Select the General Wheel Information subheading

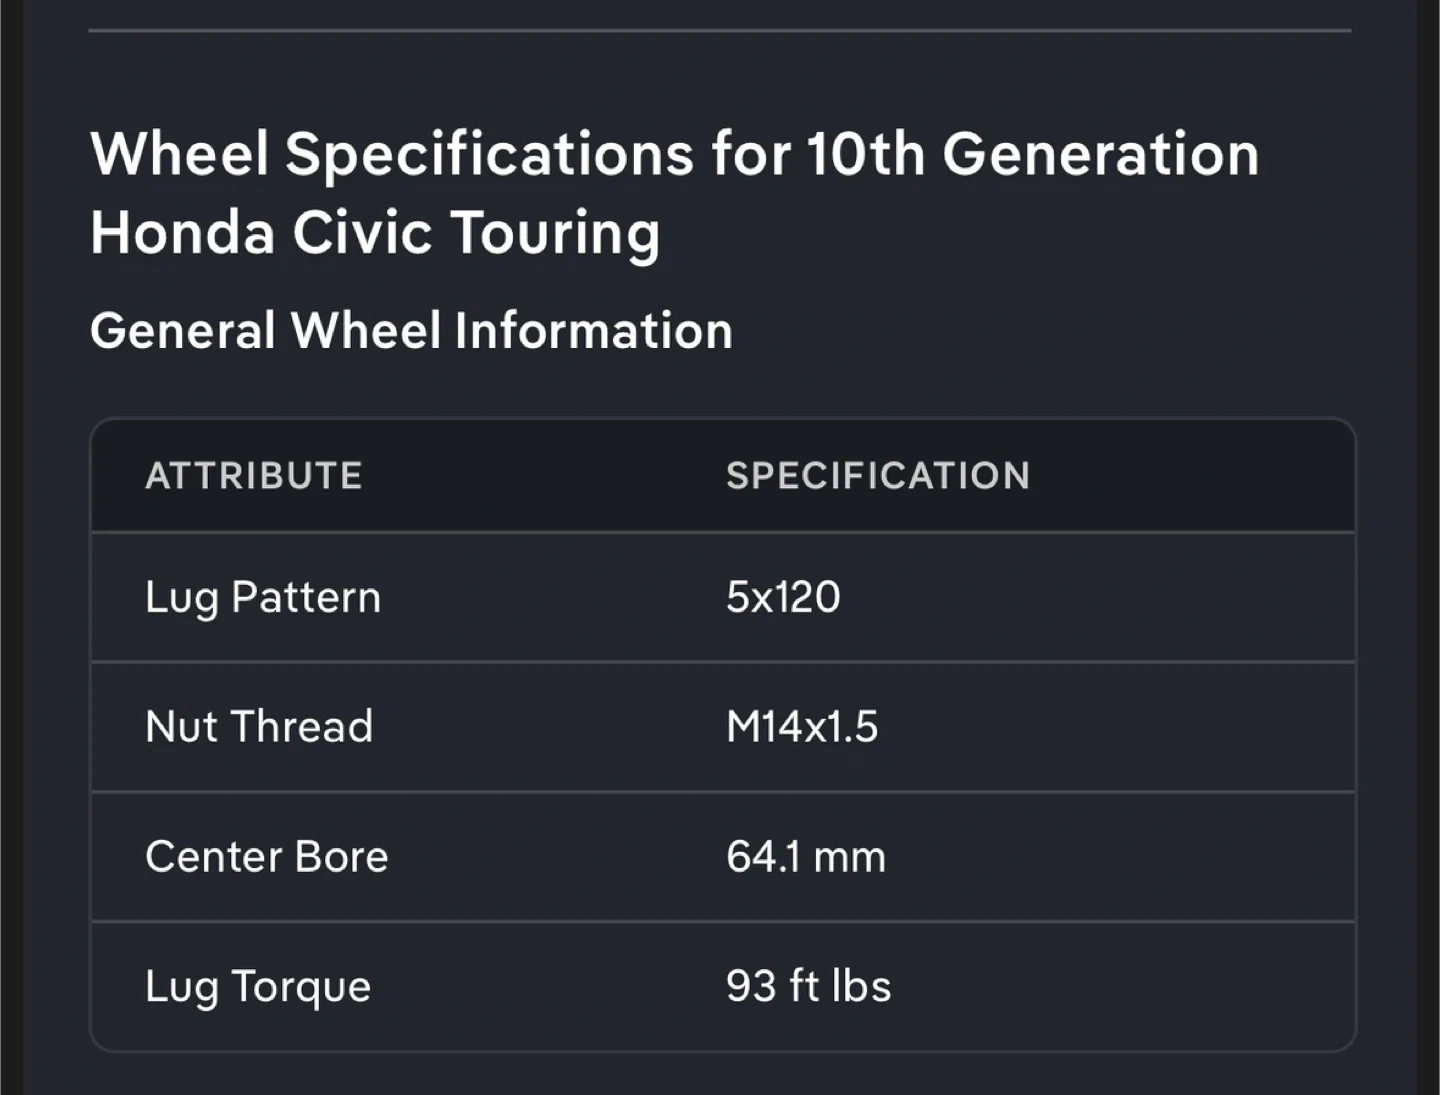point(411,331)
